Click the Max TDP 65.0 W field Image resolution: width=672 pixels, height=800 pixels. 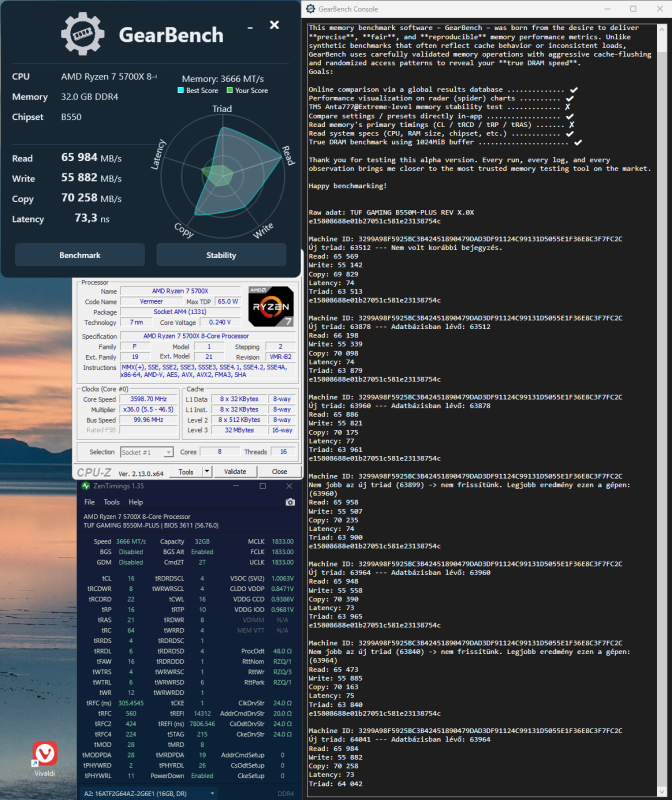228,302
